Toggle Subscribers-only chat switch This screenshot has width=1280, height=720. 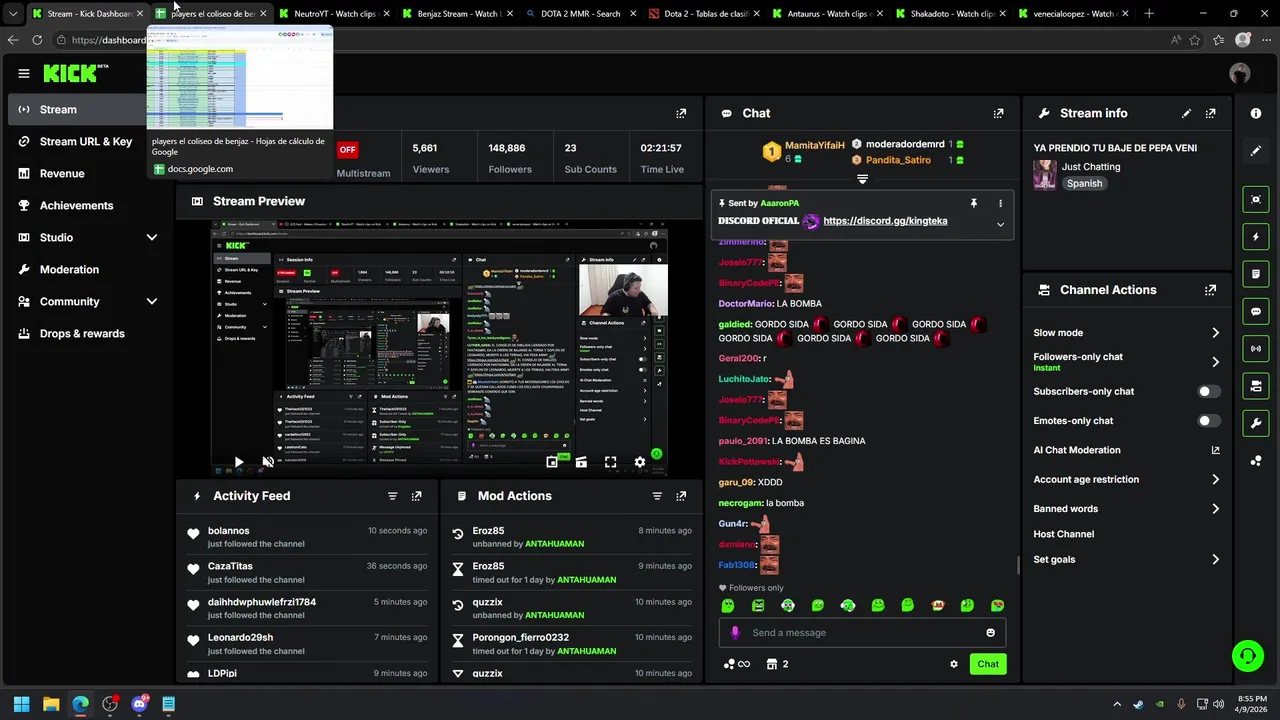point(1209,392)
